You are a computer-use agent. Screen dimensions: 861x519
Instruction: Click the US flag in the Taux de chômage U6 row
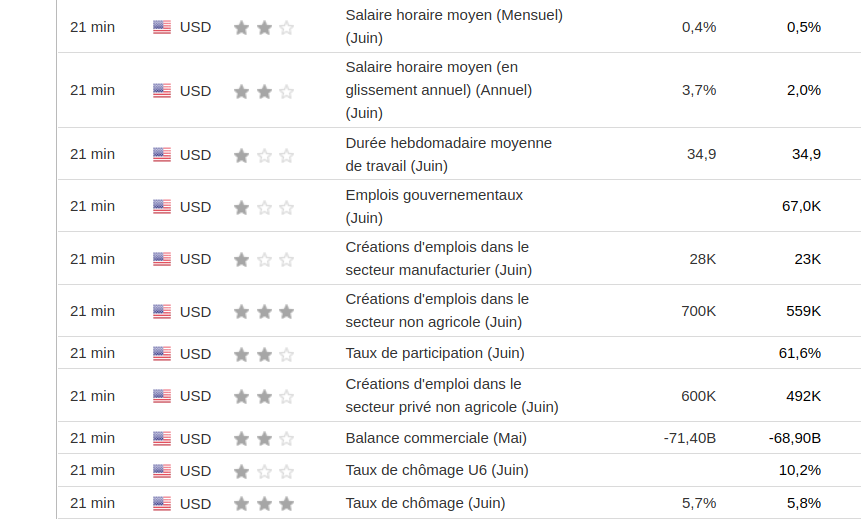tap(162, 471)
